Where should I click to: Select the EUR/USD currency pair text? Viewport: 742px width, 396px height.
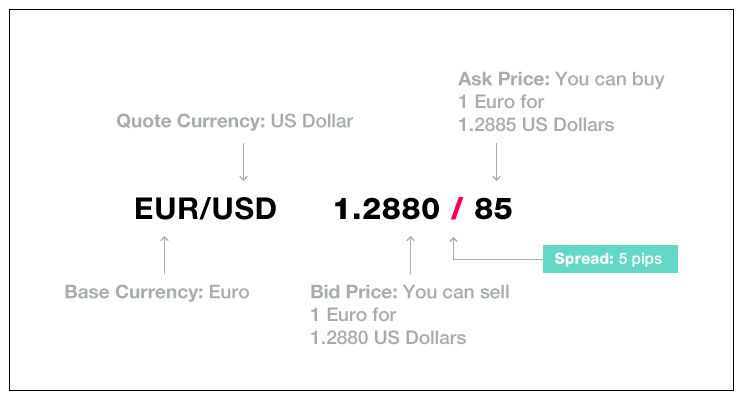(x=205, y=209)
